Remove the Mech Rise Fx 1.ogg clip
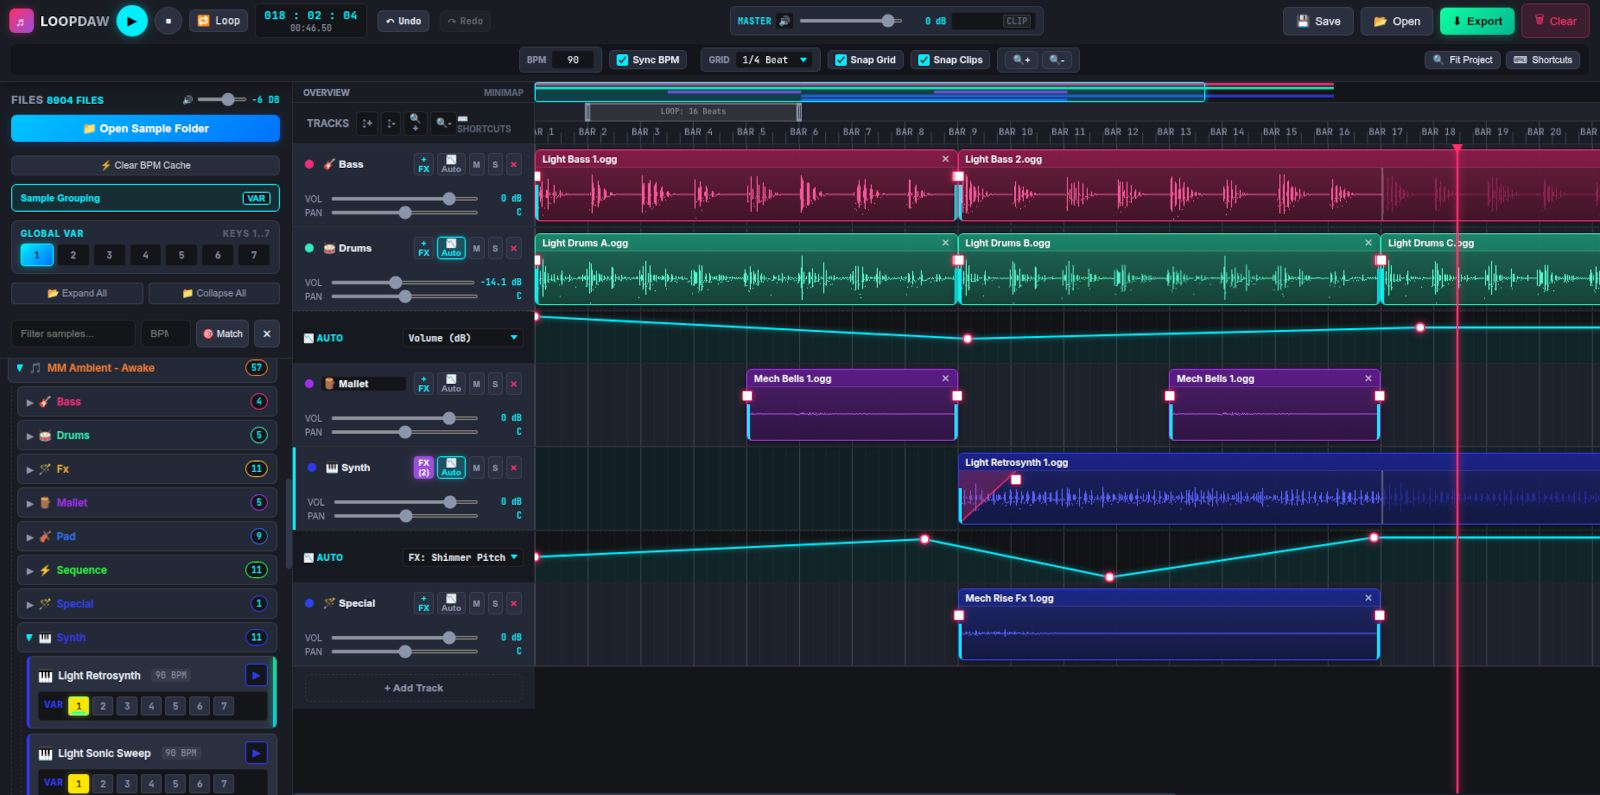1600x795 pixels. click(1368, 598)
